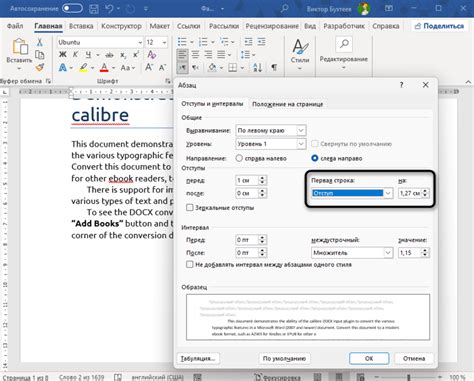Image resolution: width=474 pixels, height=381 pixels.
Task: Click the Format Painter brush icon
Action: [40, 67]
